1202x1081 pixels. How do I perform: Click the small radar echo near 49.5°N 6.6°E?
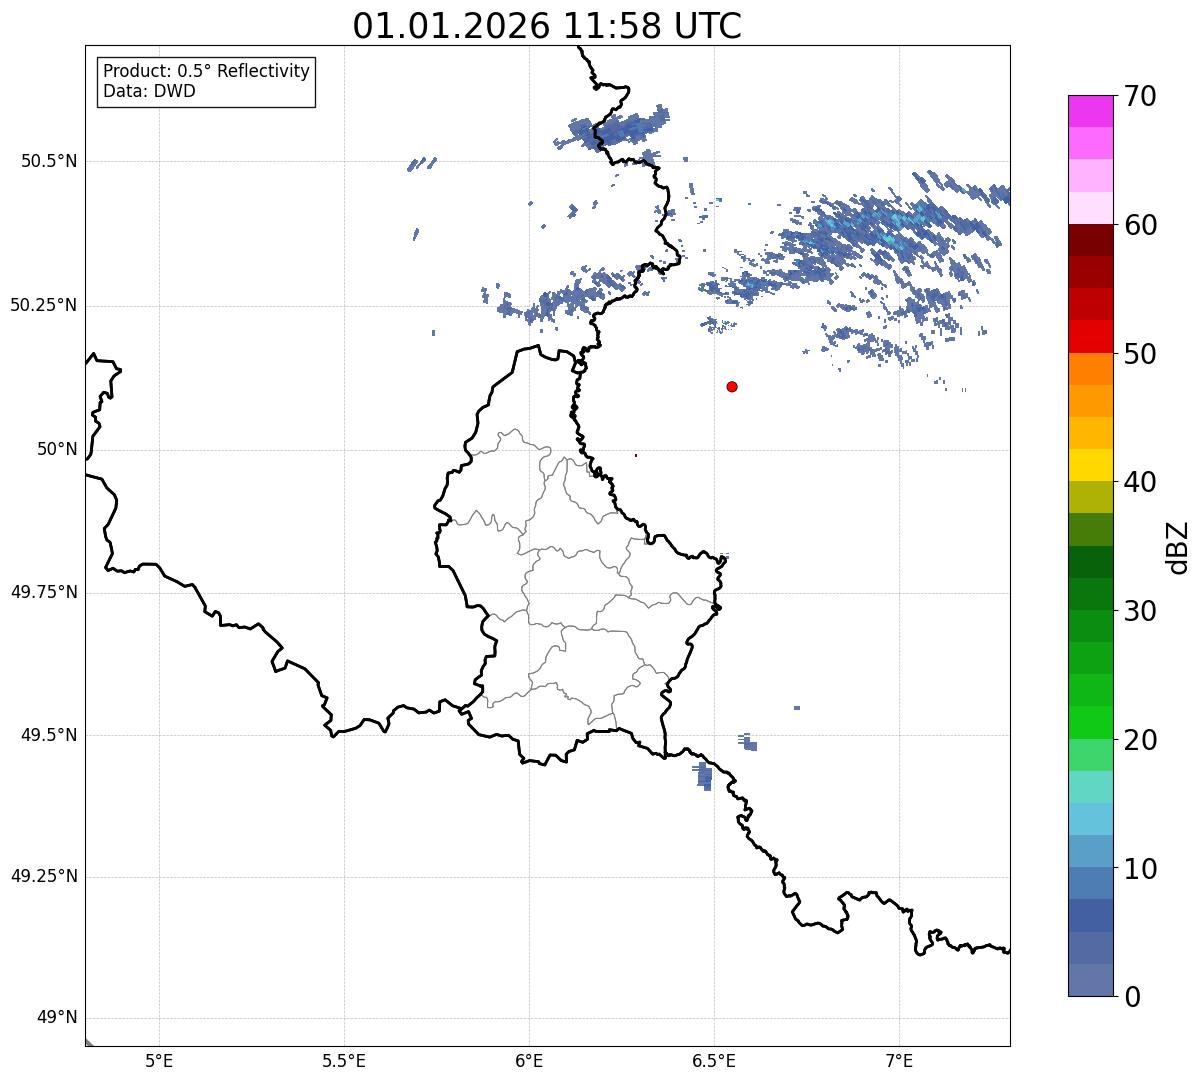coord(748,742)
